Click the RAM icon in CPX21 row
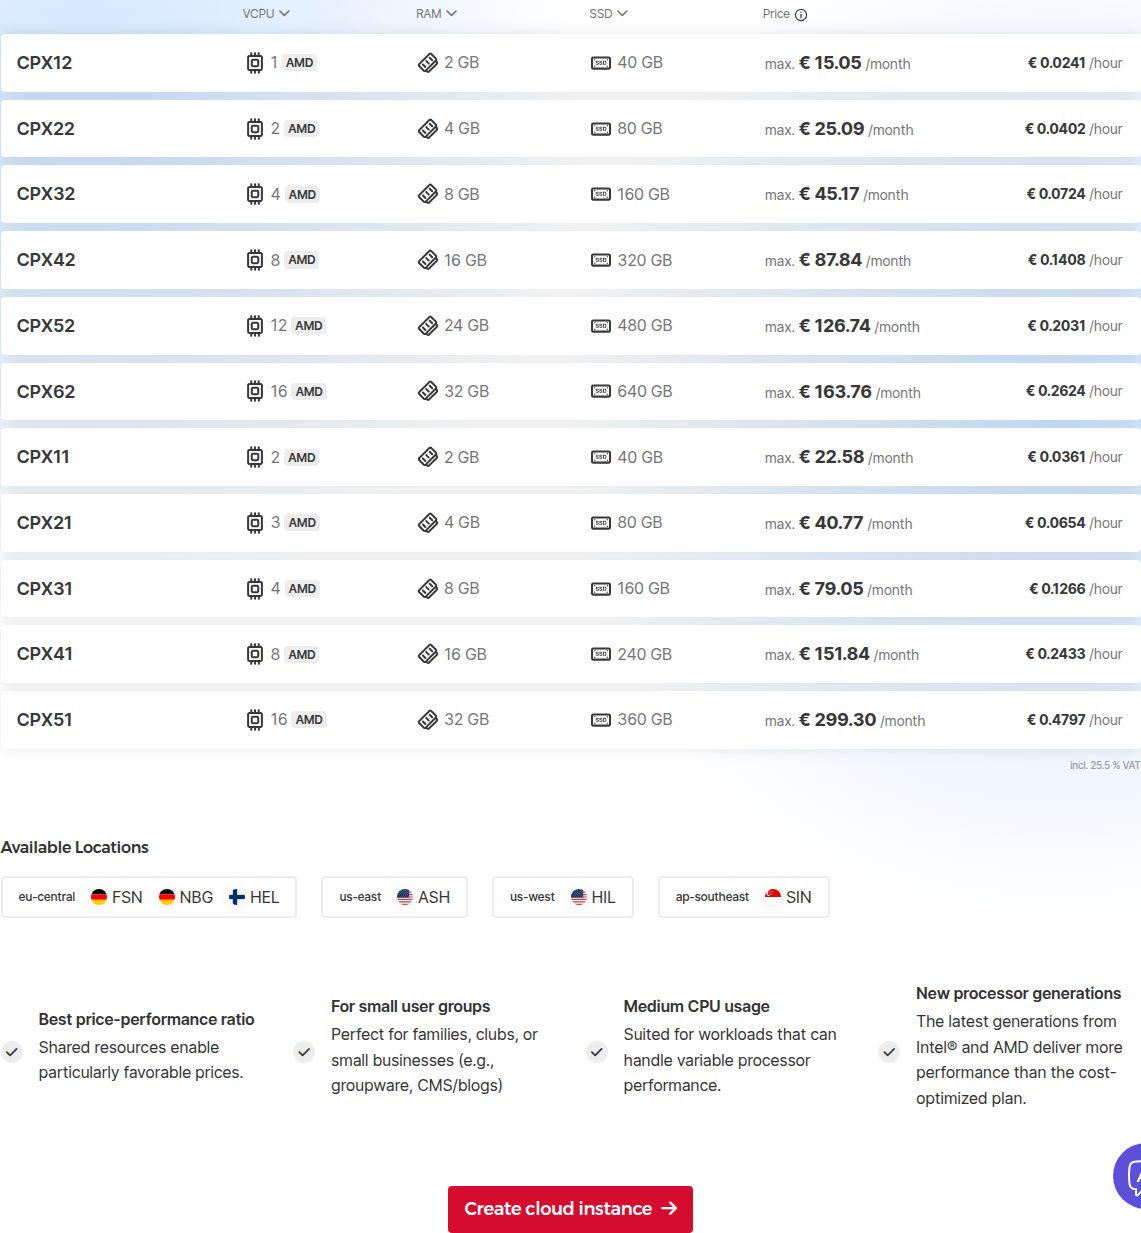Image resolution: width=1141 pixels, height=1233 pixels. (428, 523)
